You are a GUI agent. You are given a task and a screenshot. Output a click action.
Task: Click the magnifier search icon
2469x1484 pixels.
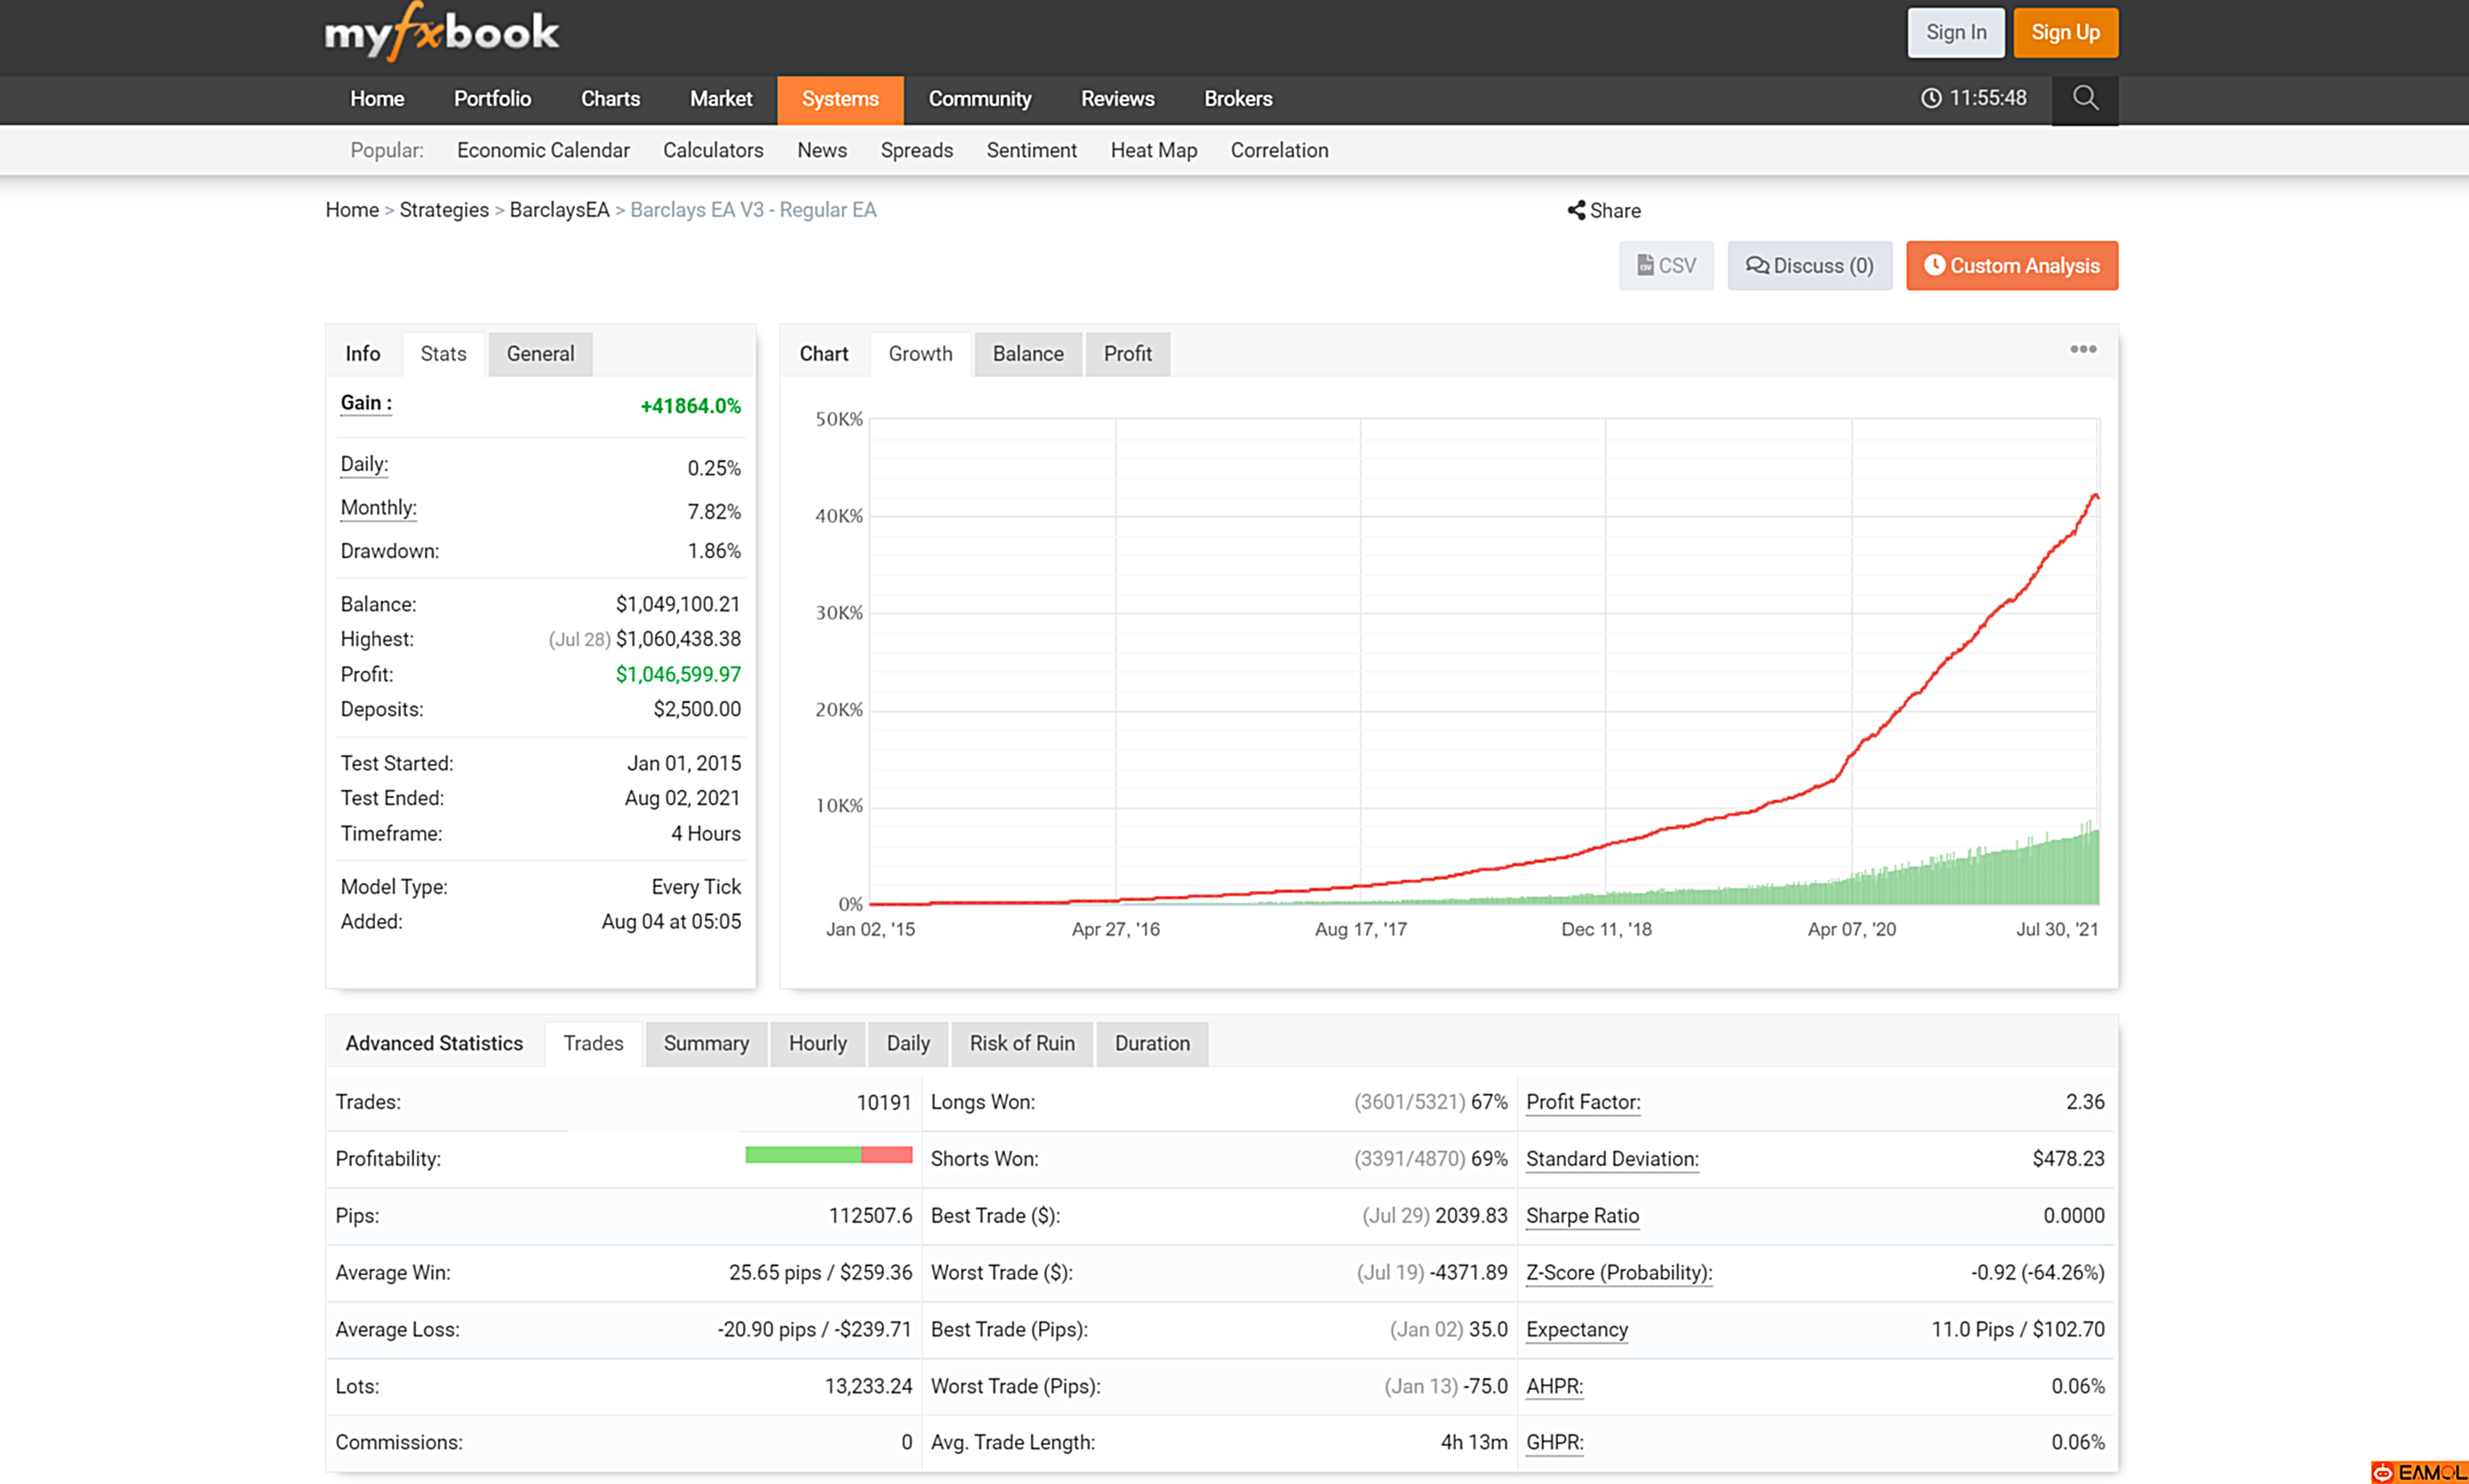[2084, 98]
